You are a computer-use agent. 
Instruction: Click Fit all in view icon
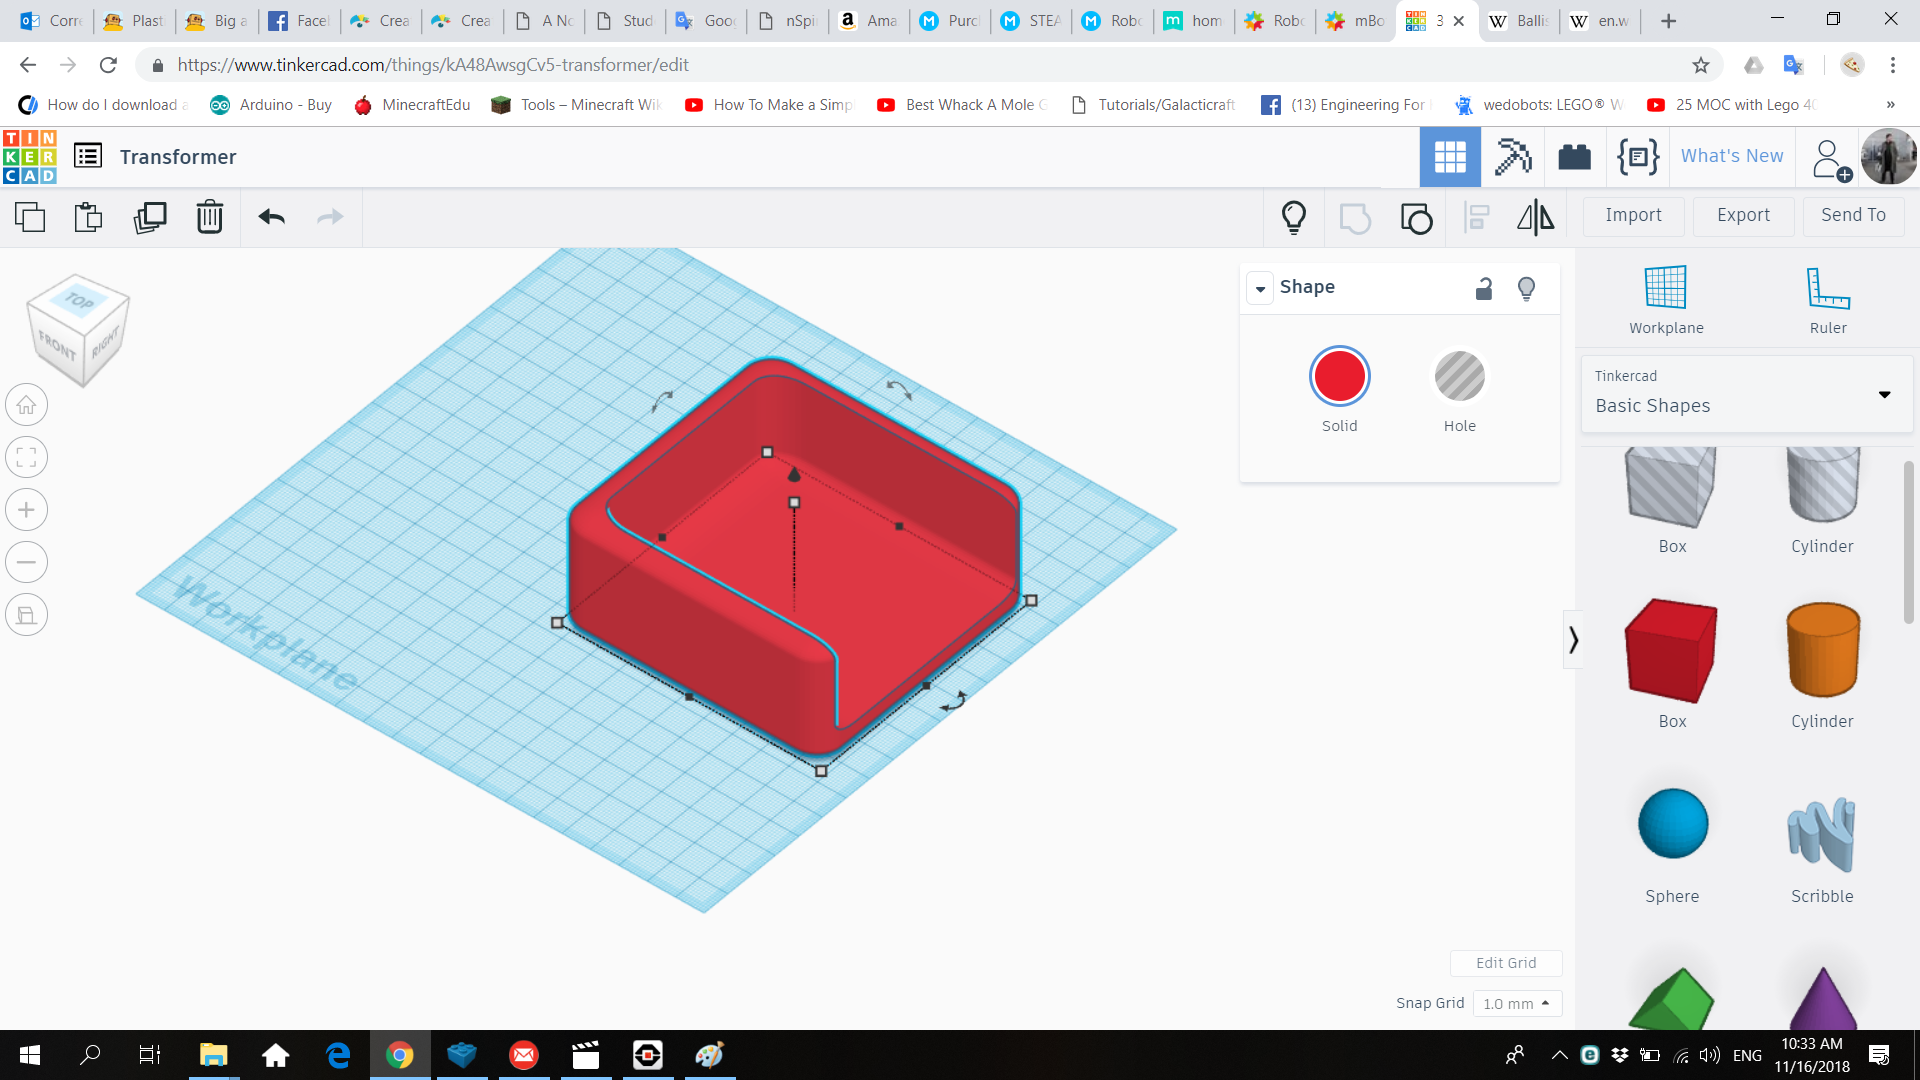coord(27,458)
